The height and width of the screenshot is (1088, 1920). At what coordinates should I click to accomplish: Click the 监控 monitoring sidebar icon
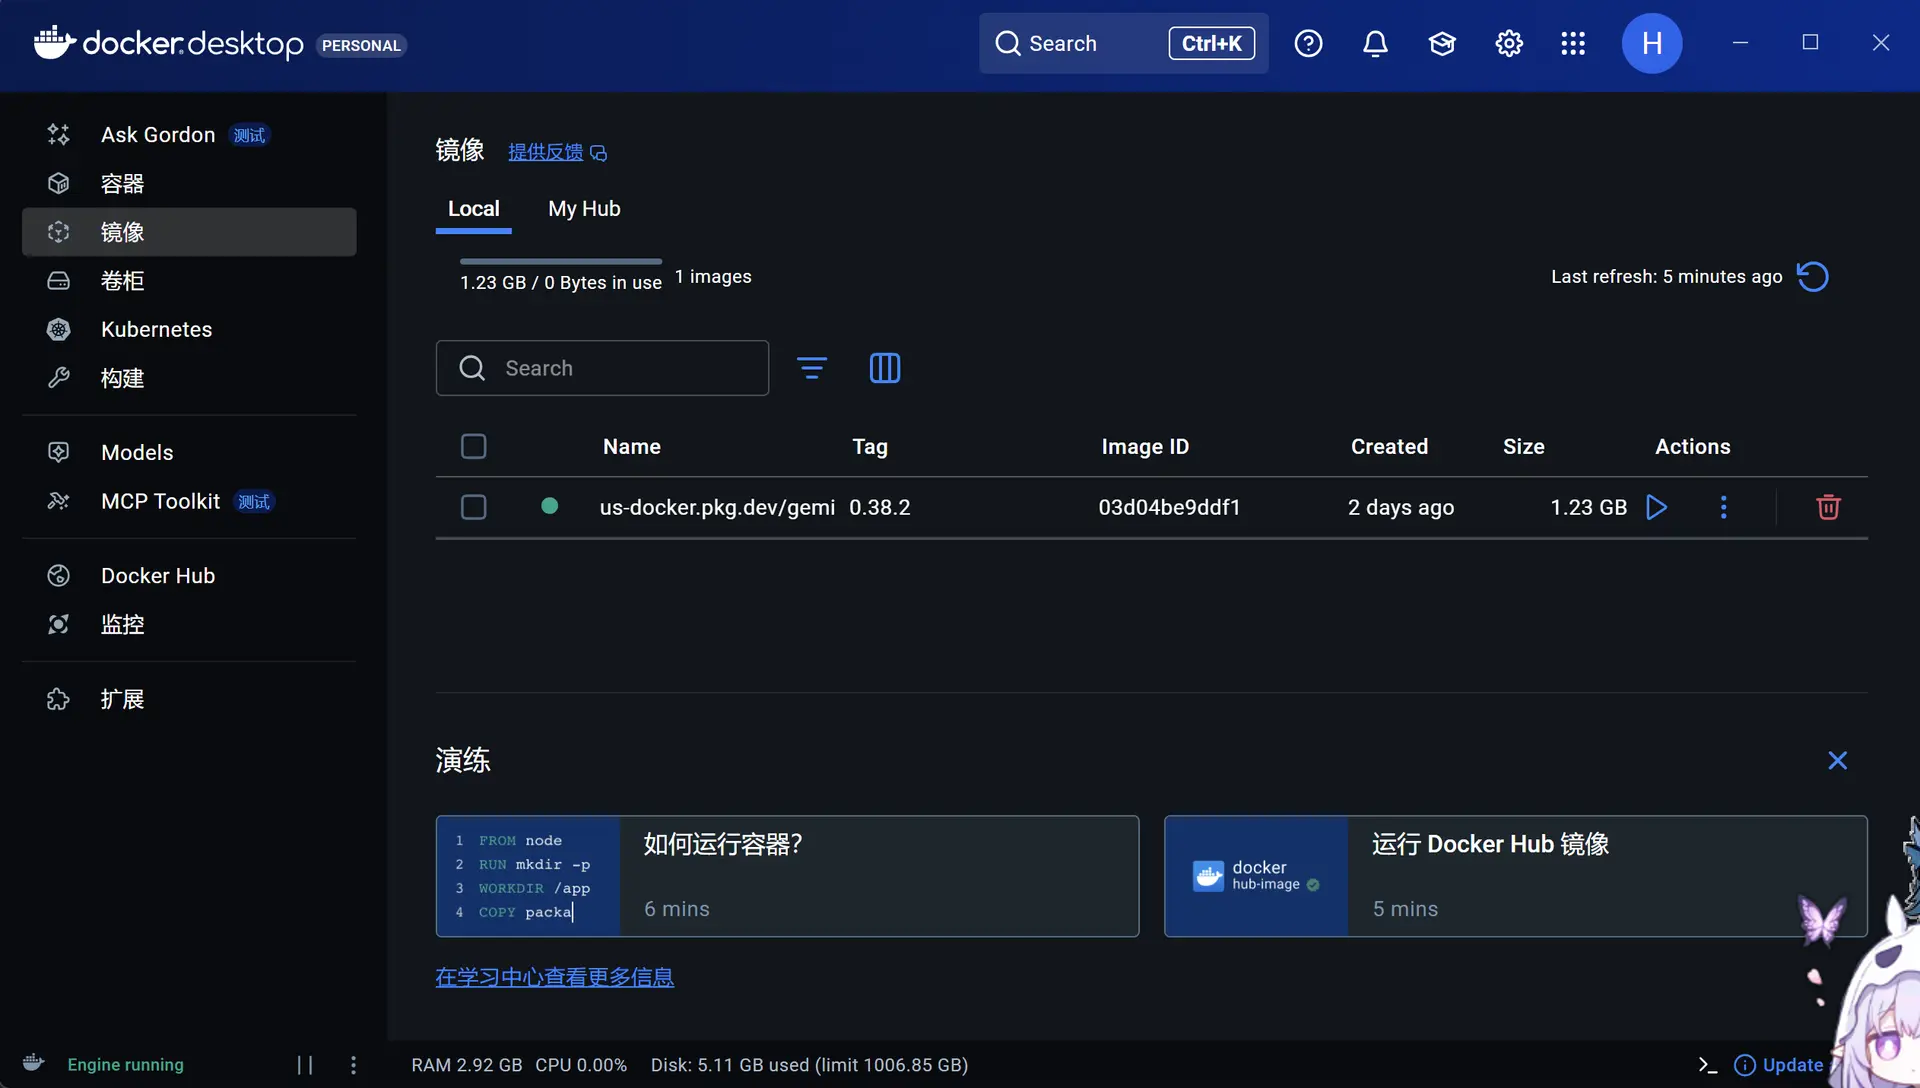59,625
